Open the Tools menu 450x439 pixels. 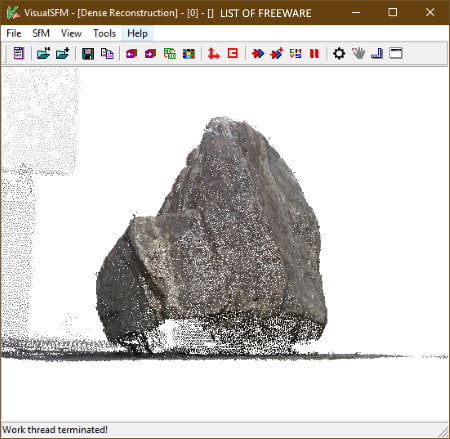pyautogui.click(x=104, y=33)
